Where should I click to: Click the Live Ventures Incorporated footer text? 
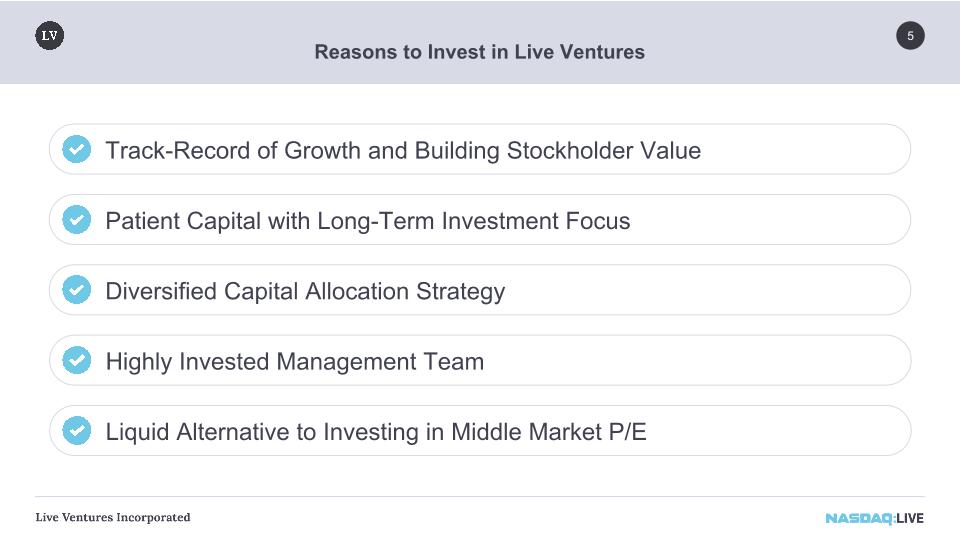pos(113,517)
